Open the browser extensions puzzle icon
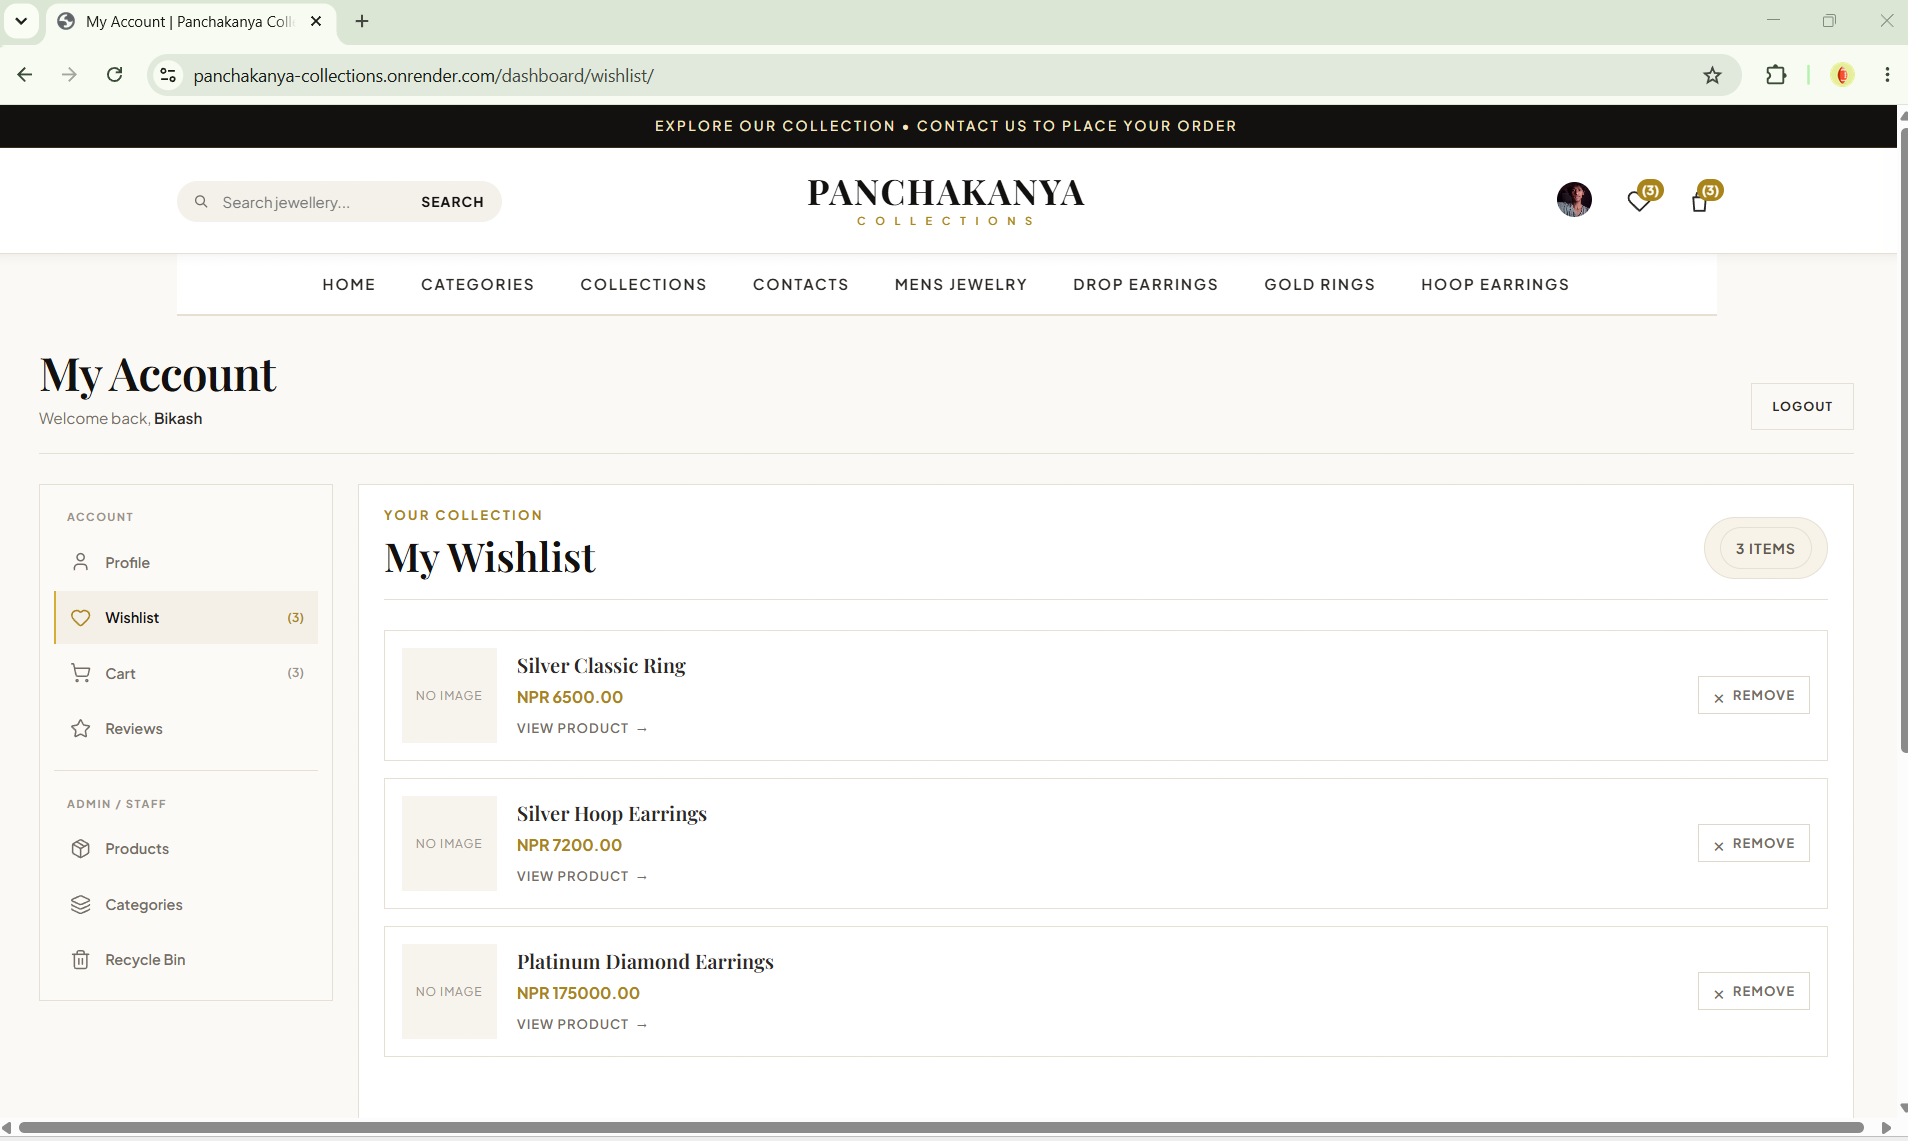Screen dimensions: 1908x1141 (1776, 75)
